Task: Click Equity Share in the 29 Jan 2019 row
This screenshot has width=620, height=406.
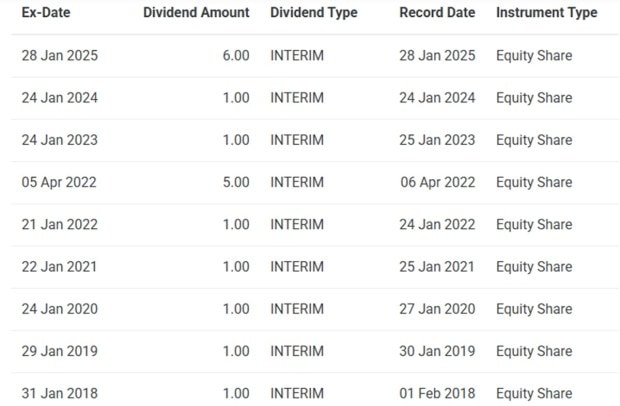Action: point(534,351)
